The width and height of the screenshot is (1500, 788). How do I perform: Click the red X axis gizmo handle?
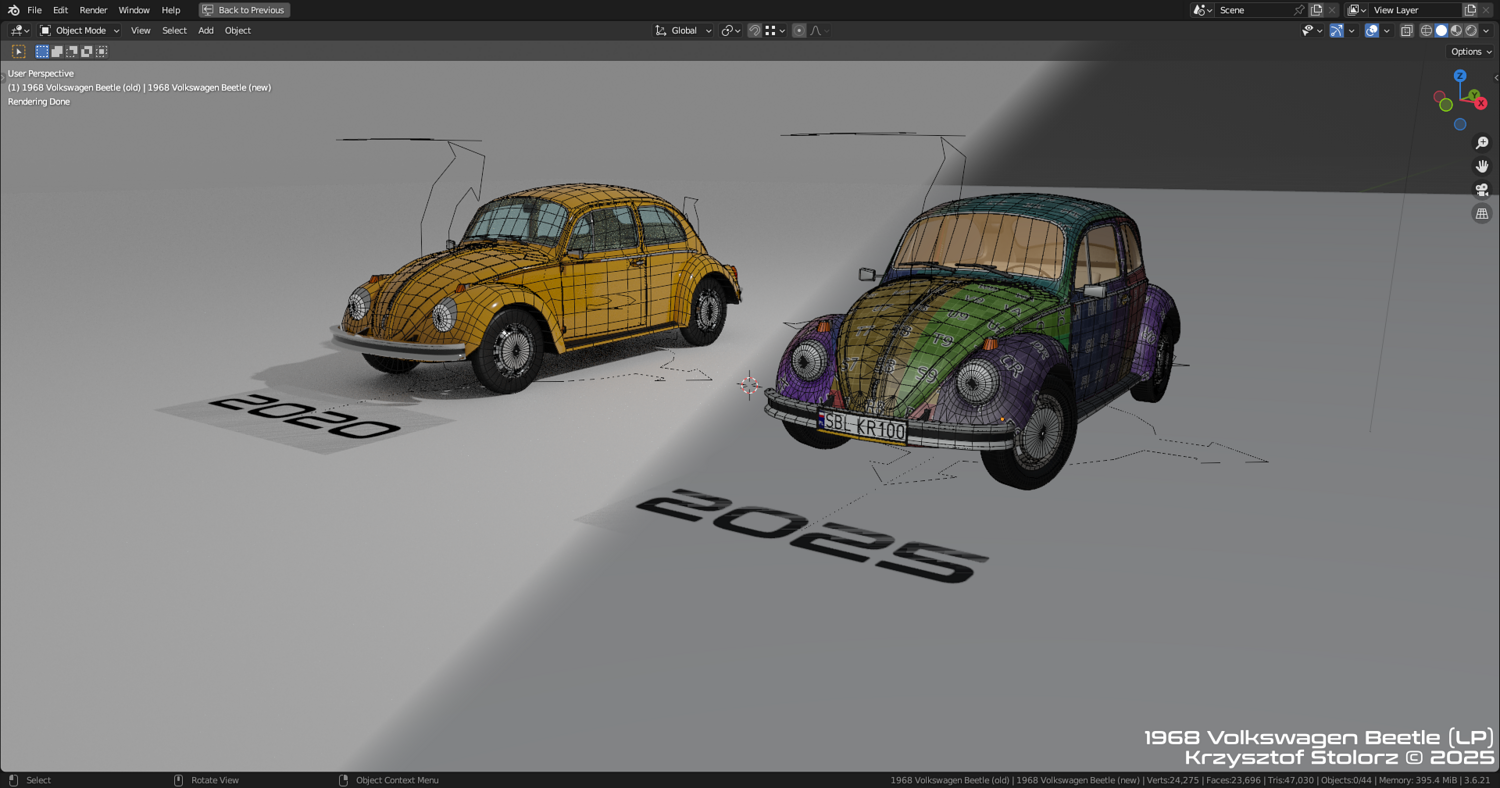(1481, 103)
